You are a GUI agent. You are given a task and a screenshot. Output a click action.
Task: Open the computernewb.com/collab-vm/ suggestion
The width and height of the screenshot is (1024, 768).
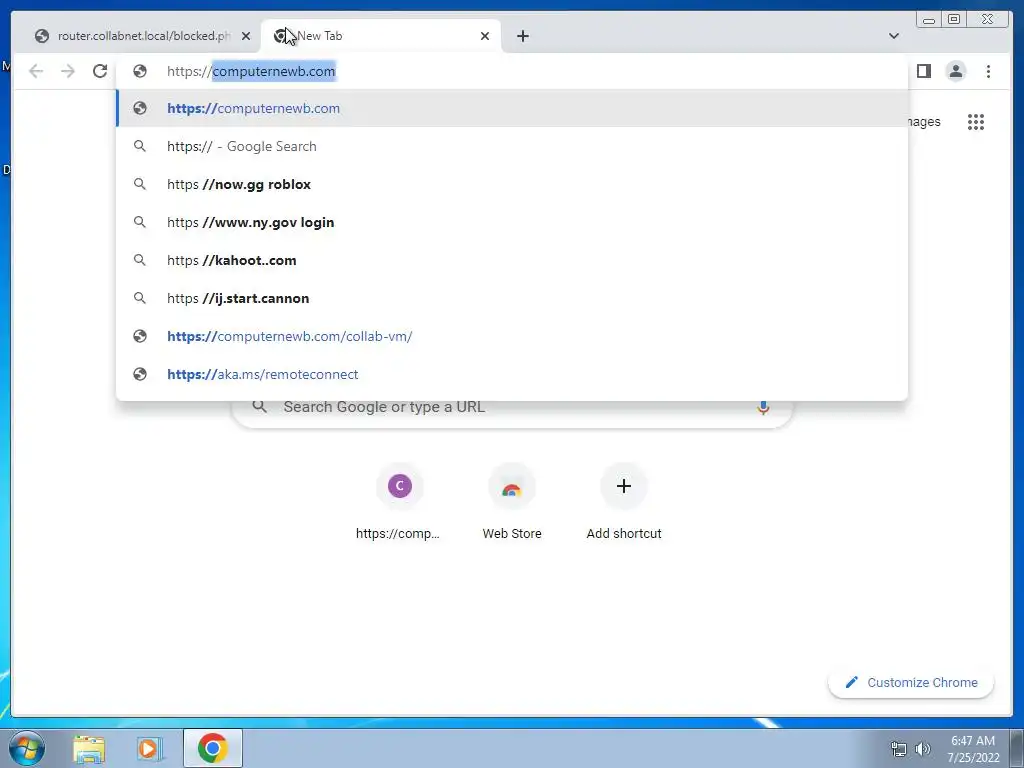512,336
